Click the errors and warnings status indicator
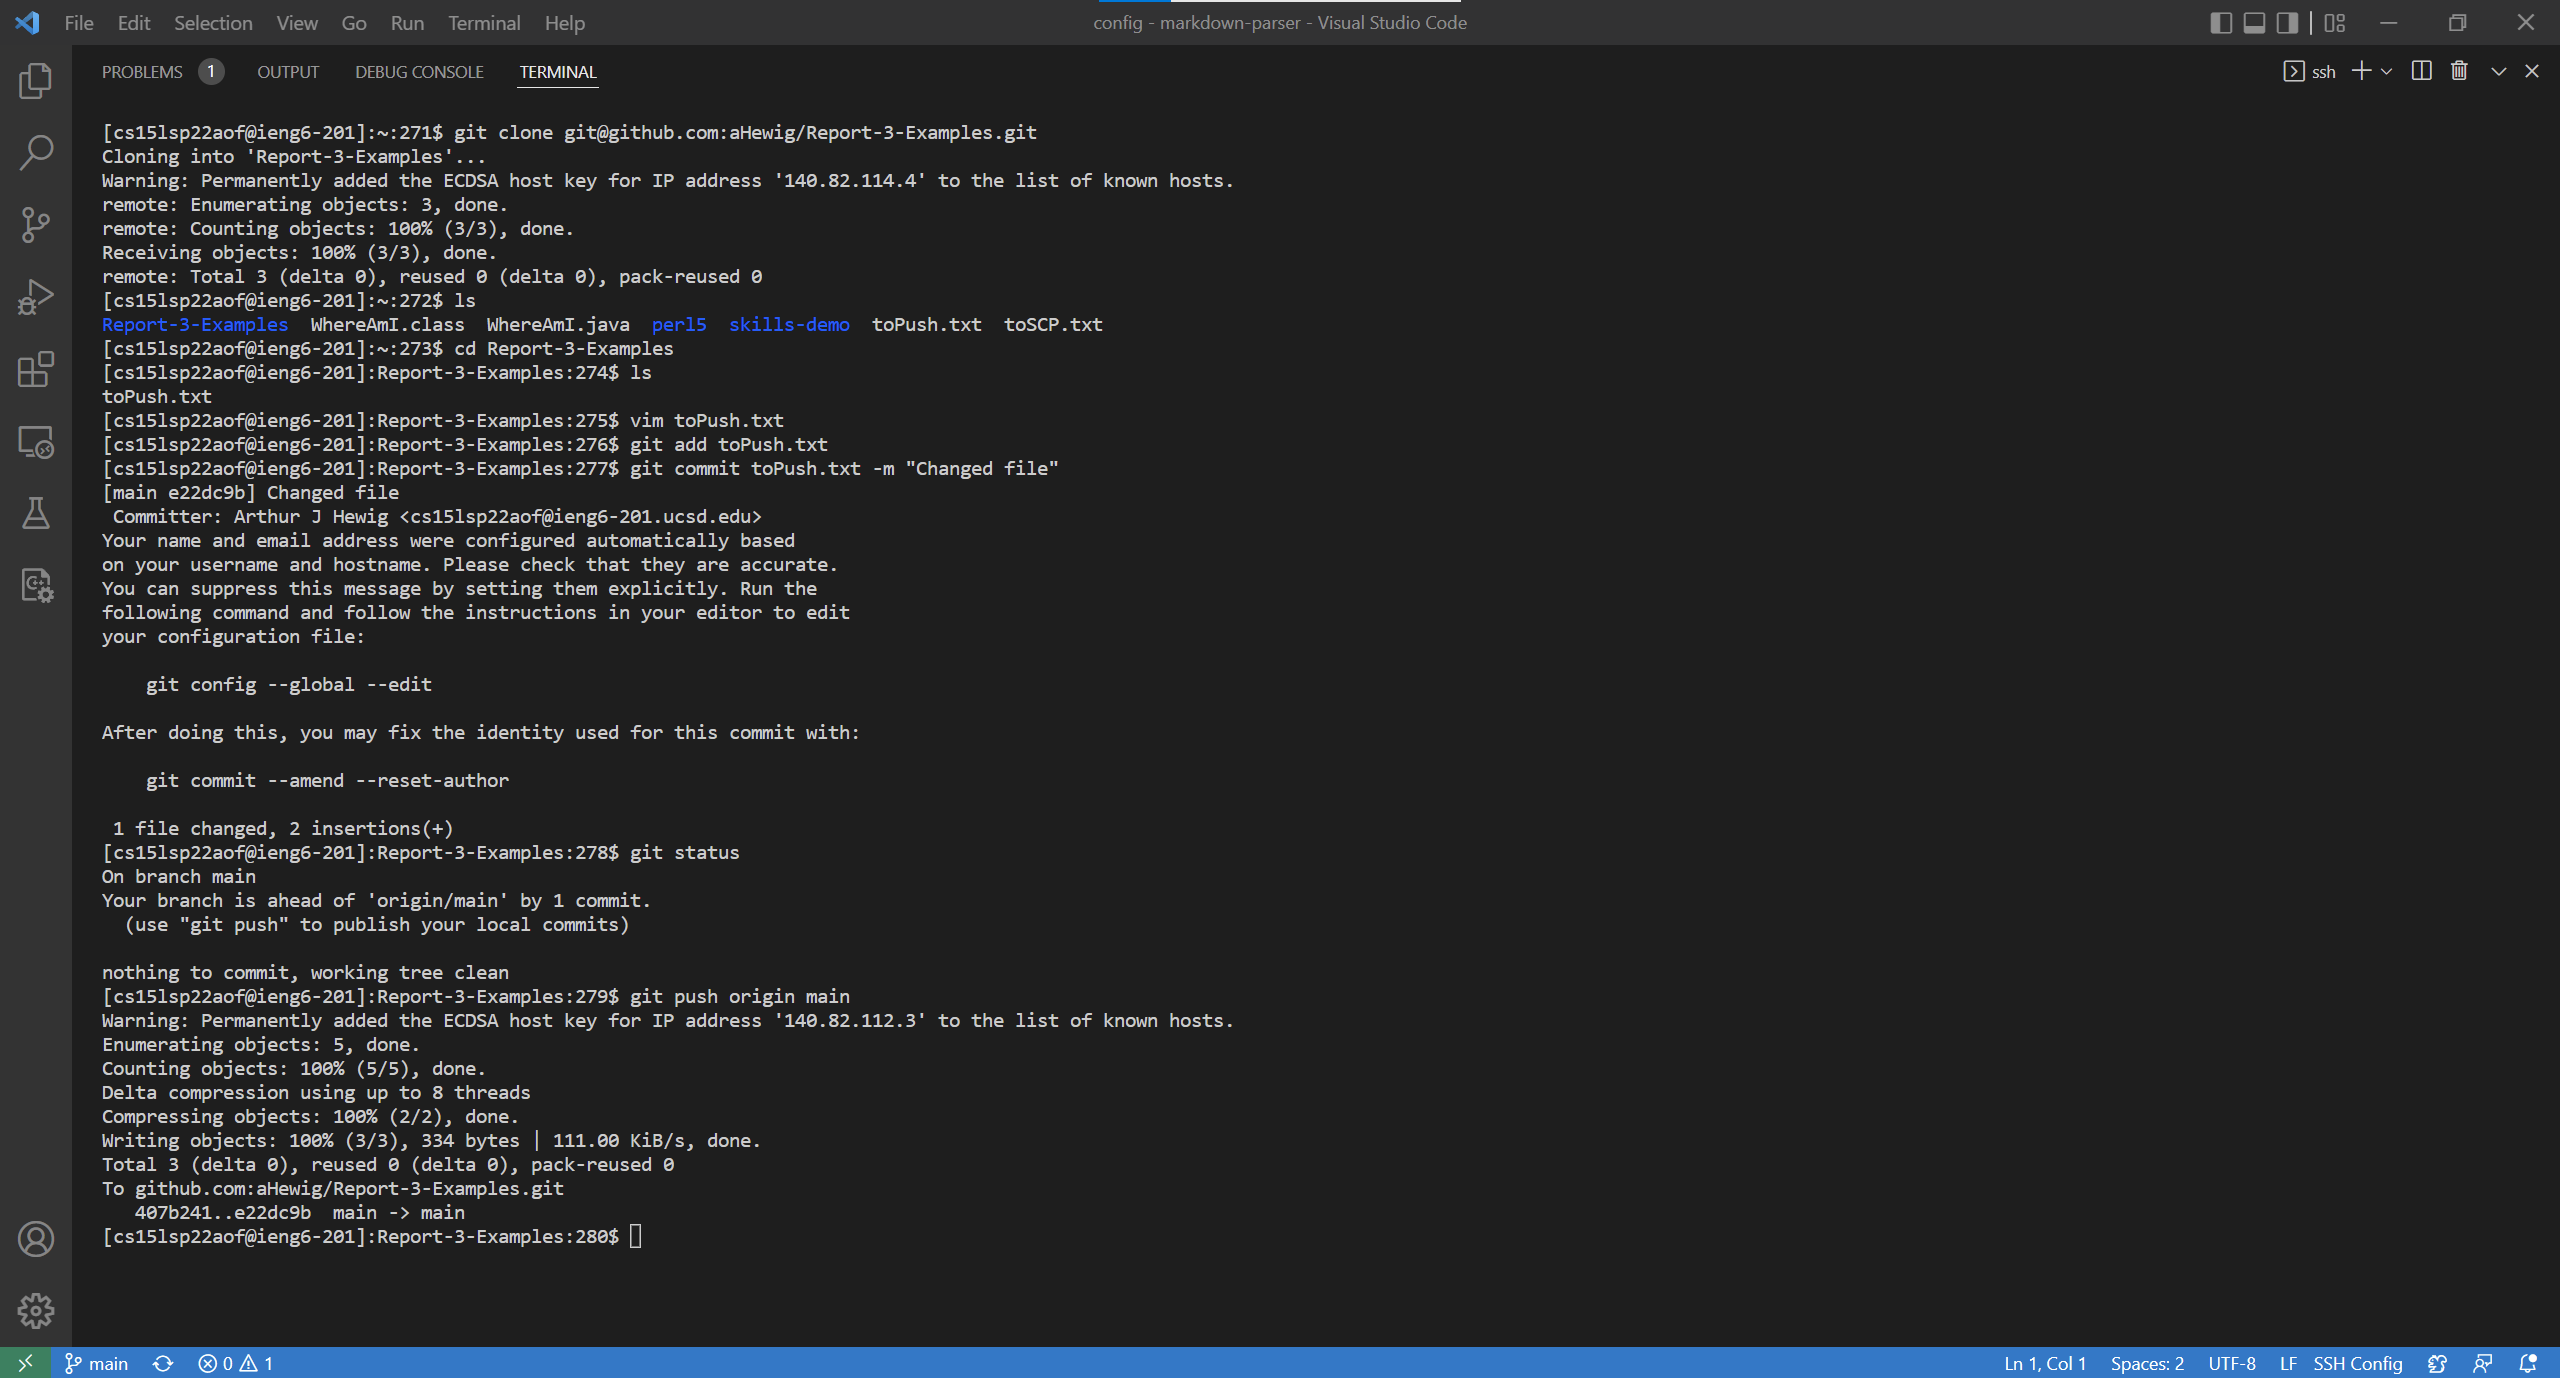Viewport: 2560px width, 1378px height. 236,1363
